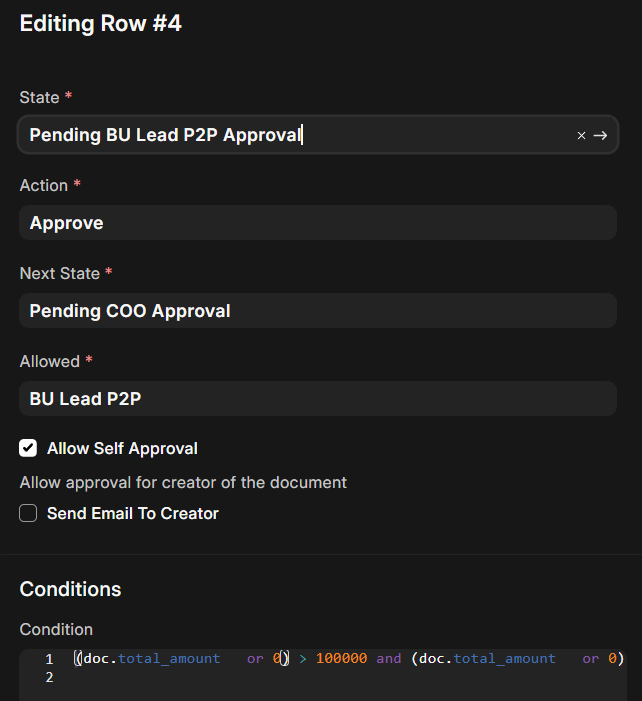Screen dimensions: 642x701
Task: Click the Condition label above code editor
Action: pos(56,629)
